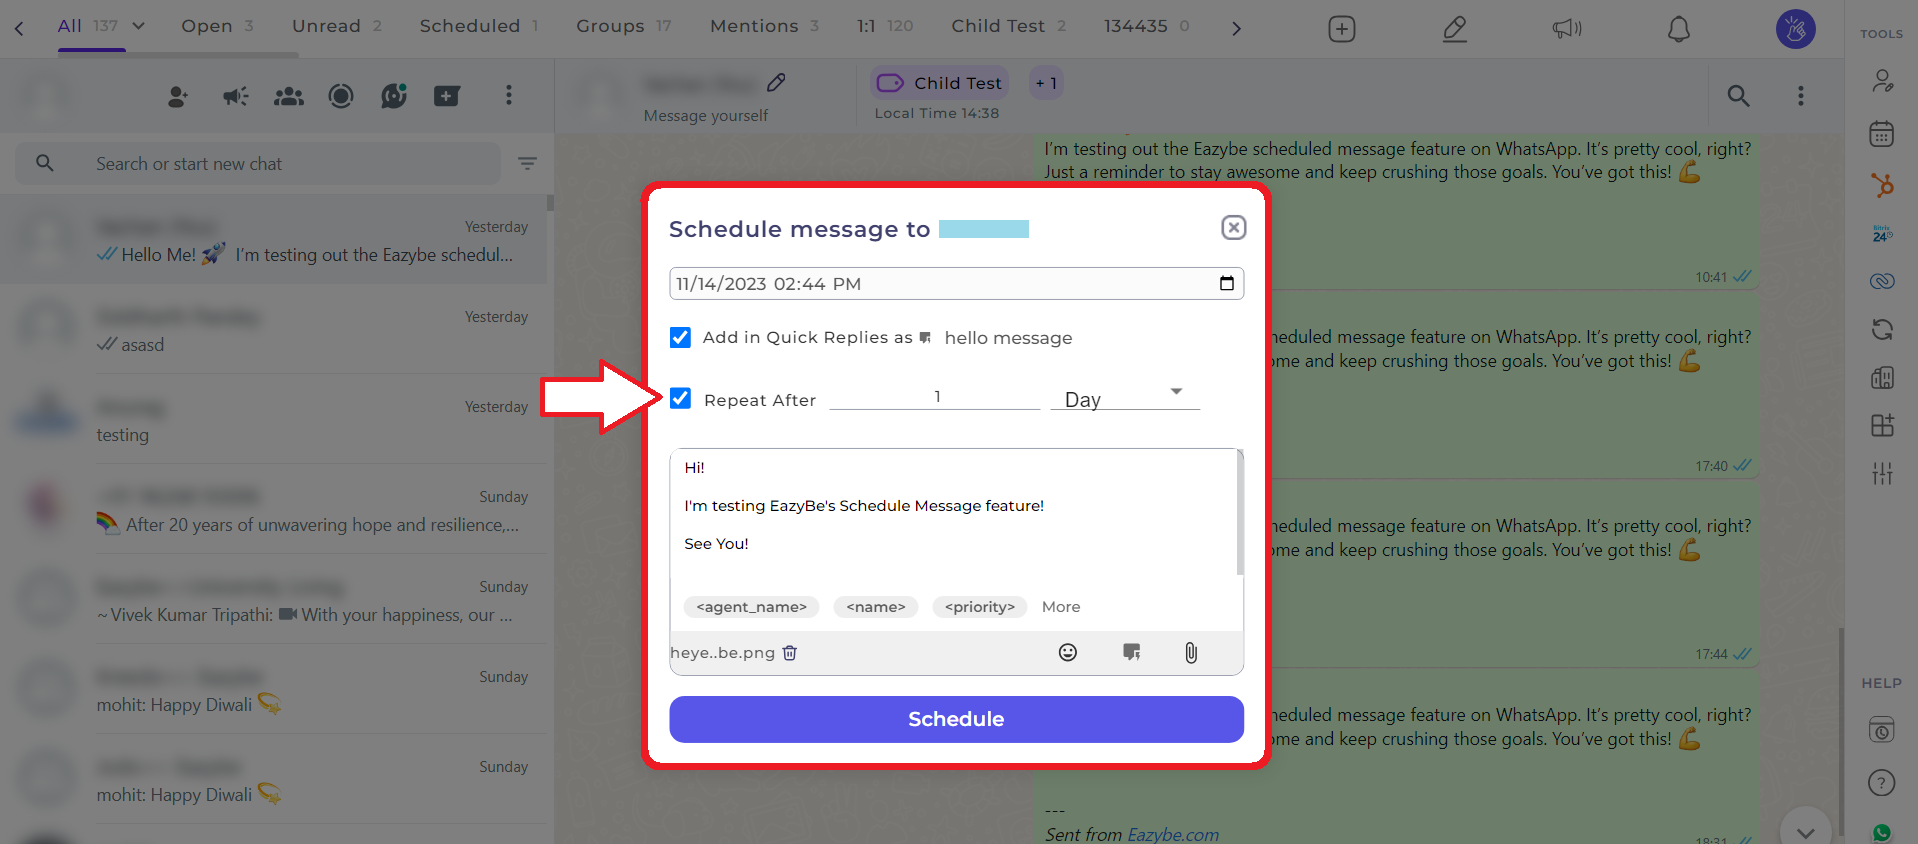
Task: Click the repeat count number field
Action: (935, 397)
